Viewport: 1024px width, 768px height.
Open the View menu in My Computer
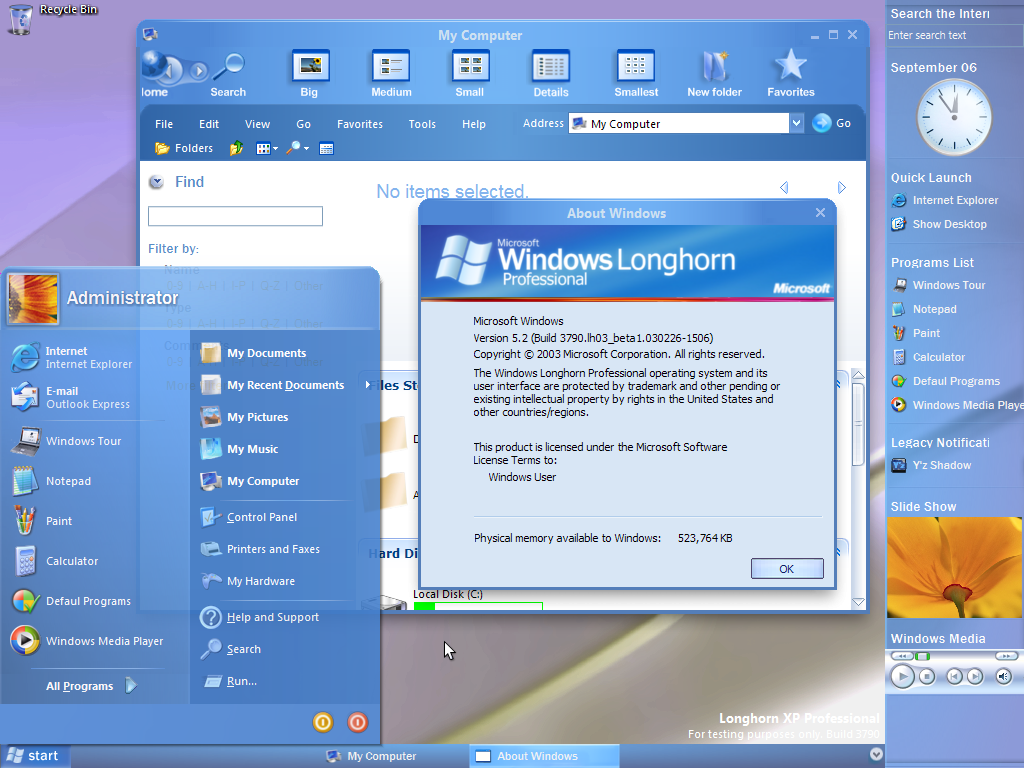pyautogui.click(x=257, y=124)
